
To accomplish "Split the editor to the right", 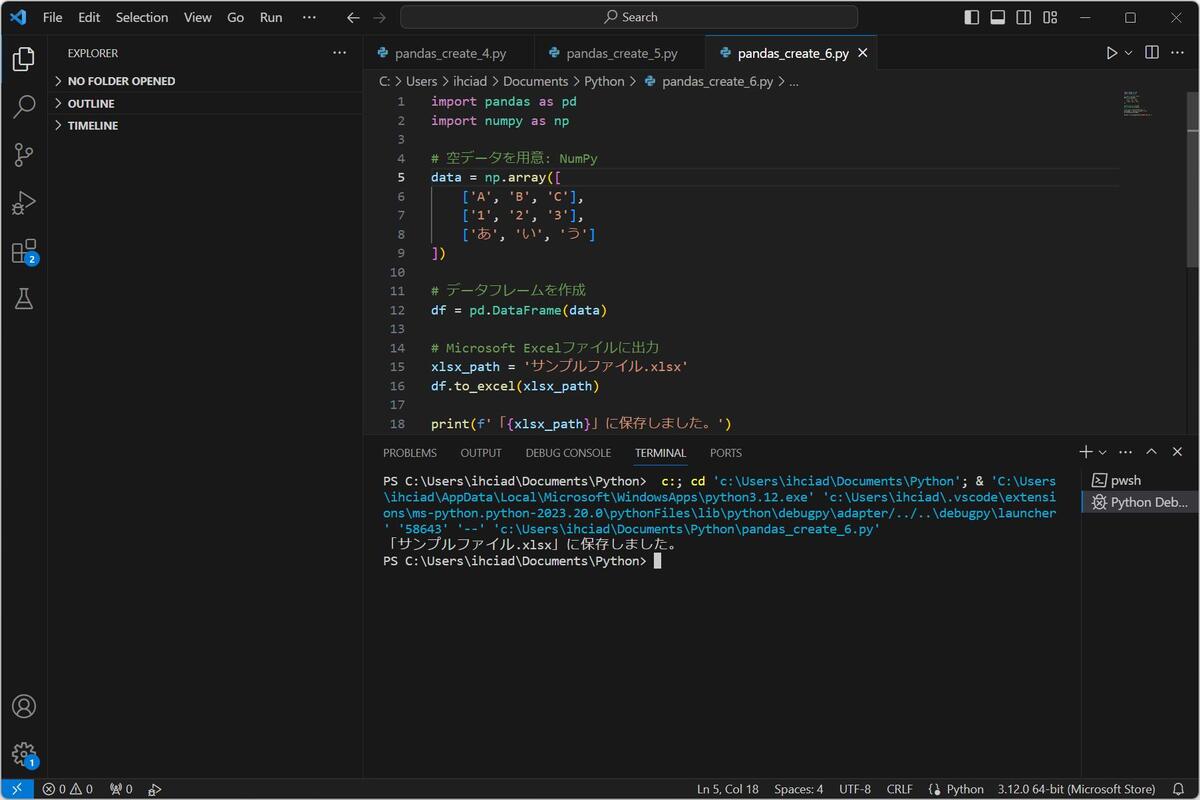I will pos(1152,53).
